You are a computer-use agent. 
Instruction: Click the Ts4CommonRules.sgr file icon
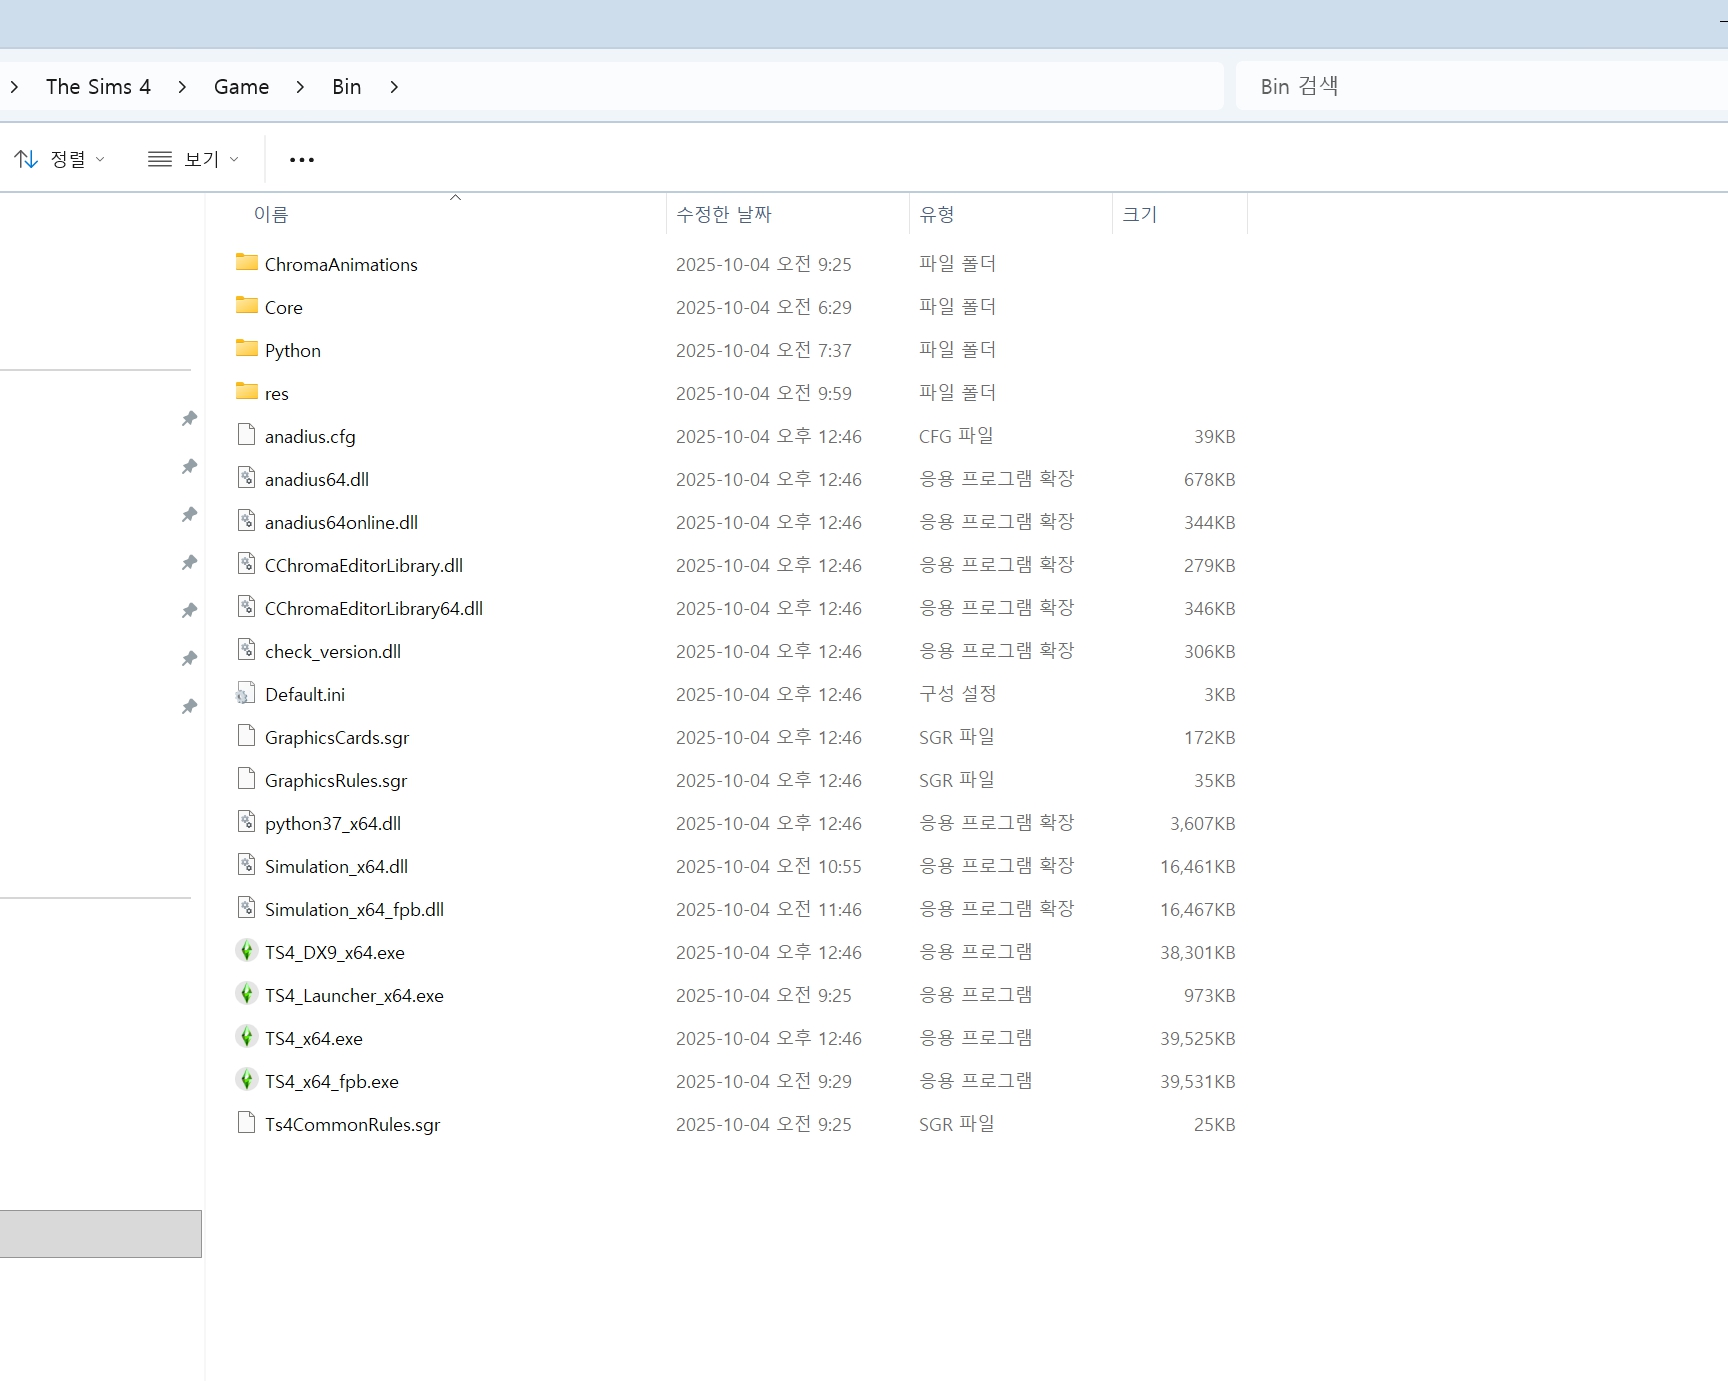(246, 1123)
